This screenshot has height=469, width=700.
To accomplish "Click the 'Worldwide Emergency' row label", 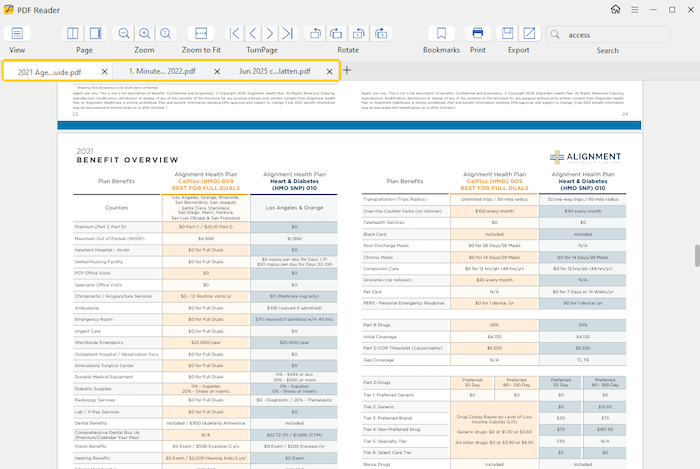I will pyautogui.click(x=99, y=342).
